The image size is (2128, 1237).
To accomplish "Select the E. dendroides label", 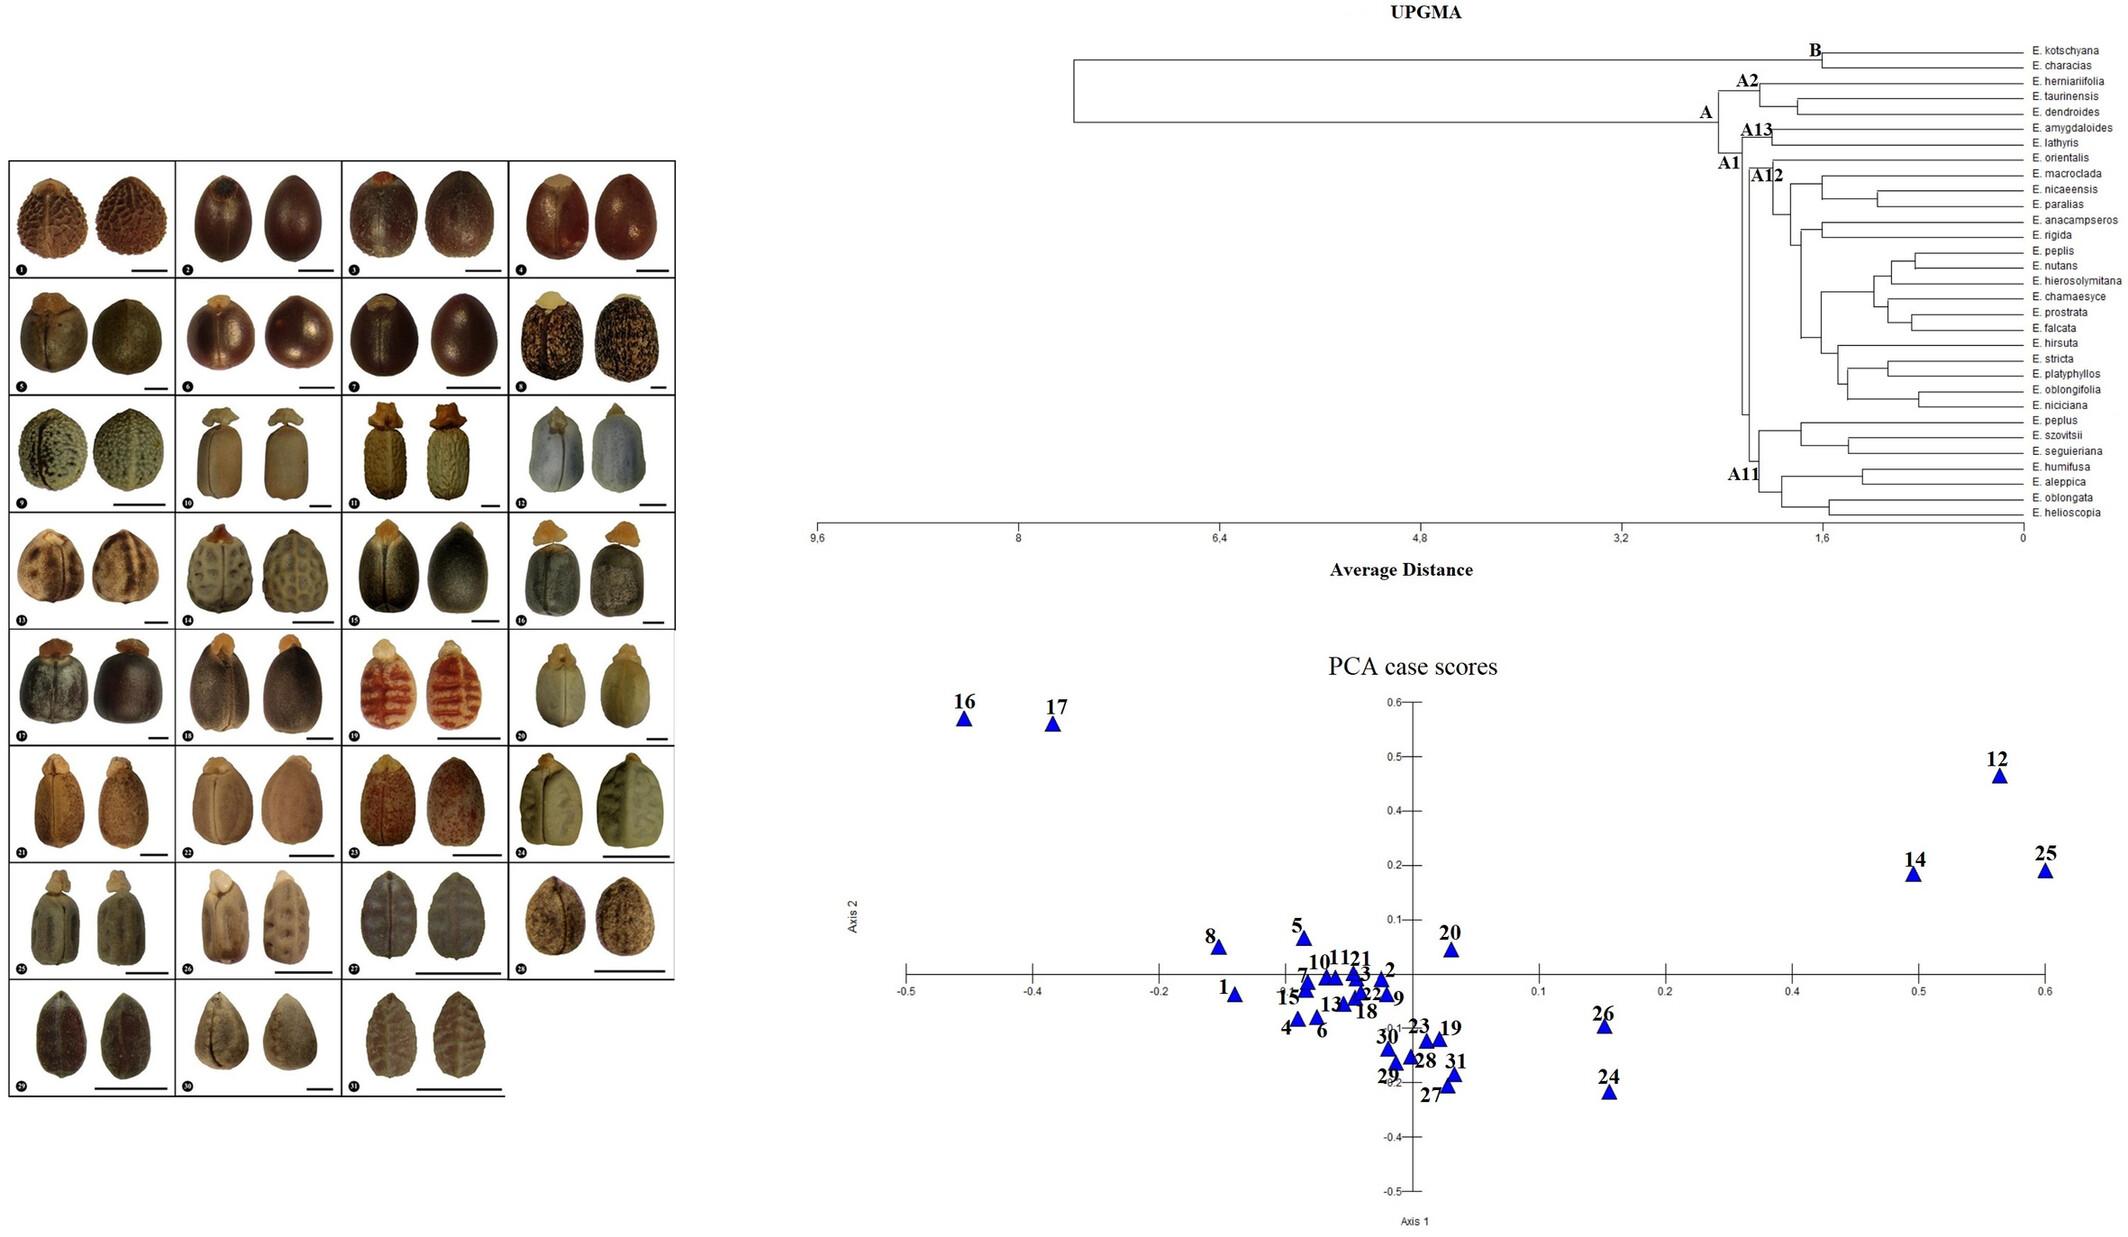I will 2065,113.
